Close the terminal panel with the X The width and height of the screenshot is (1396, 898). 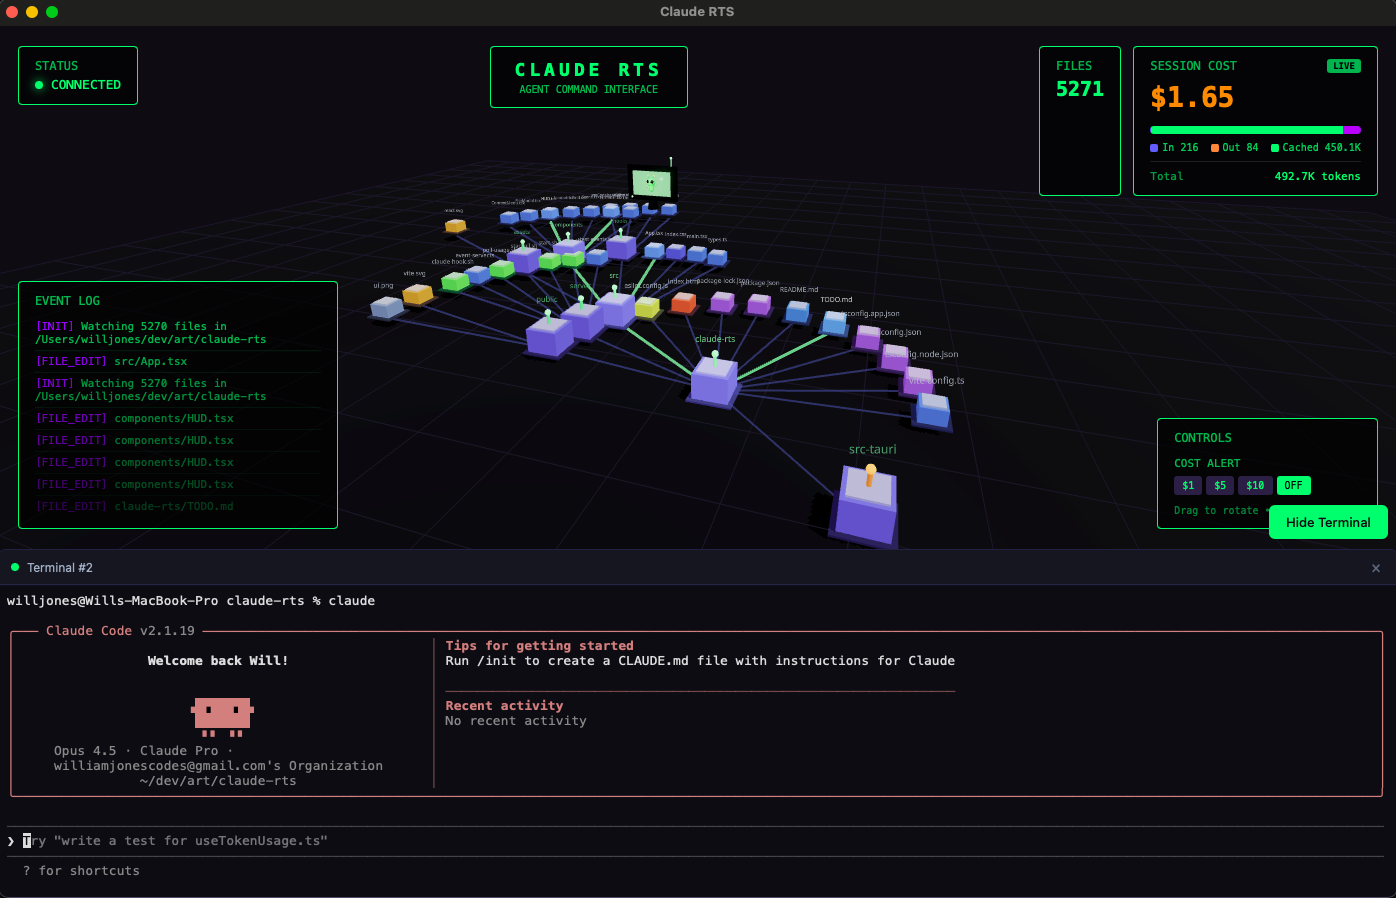pos(1376,567)
